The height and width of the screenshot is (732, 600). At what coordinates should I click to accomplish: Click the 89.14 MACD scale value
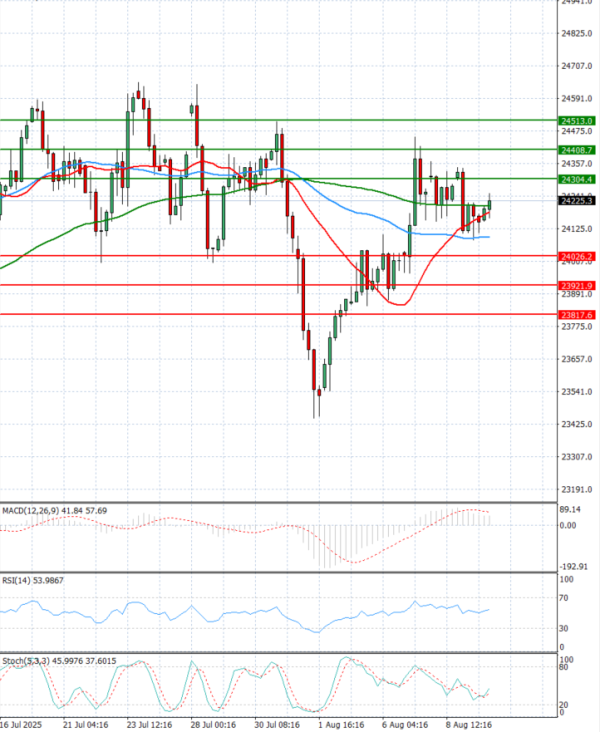tap(570, 509)
